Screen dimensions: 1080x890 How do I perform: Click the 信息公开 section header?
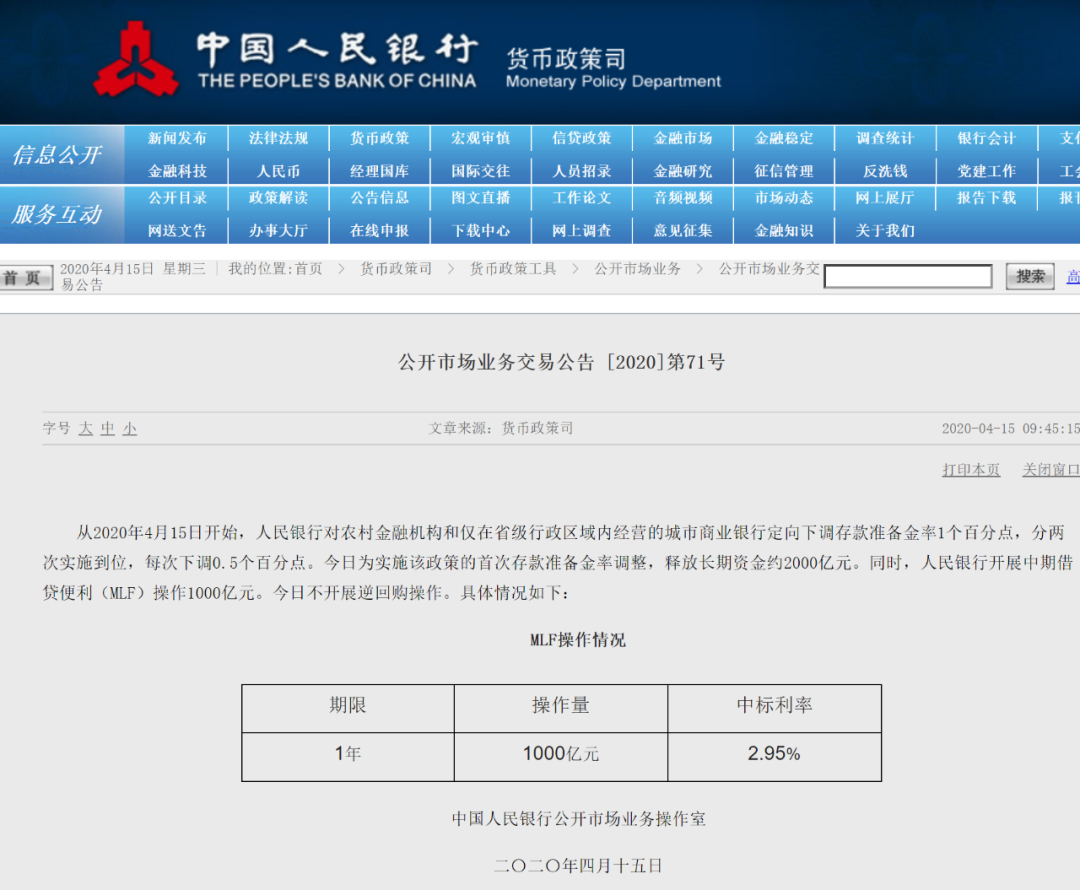[x=57, y=155]
